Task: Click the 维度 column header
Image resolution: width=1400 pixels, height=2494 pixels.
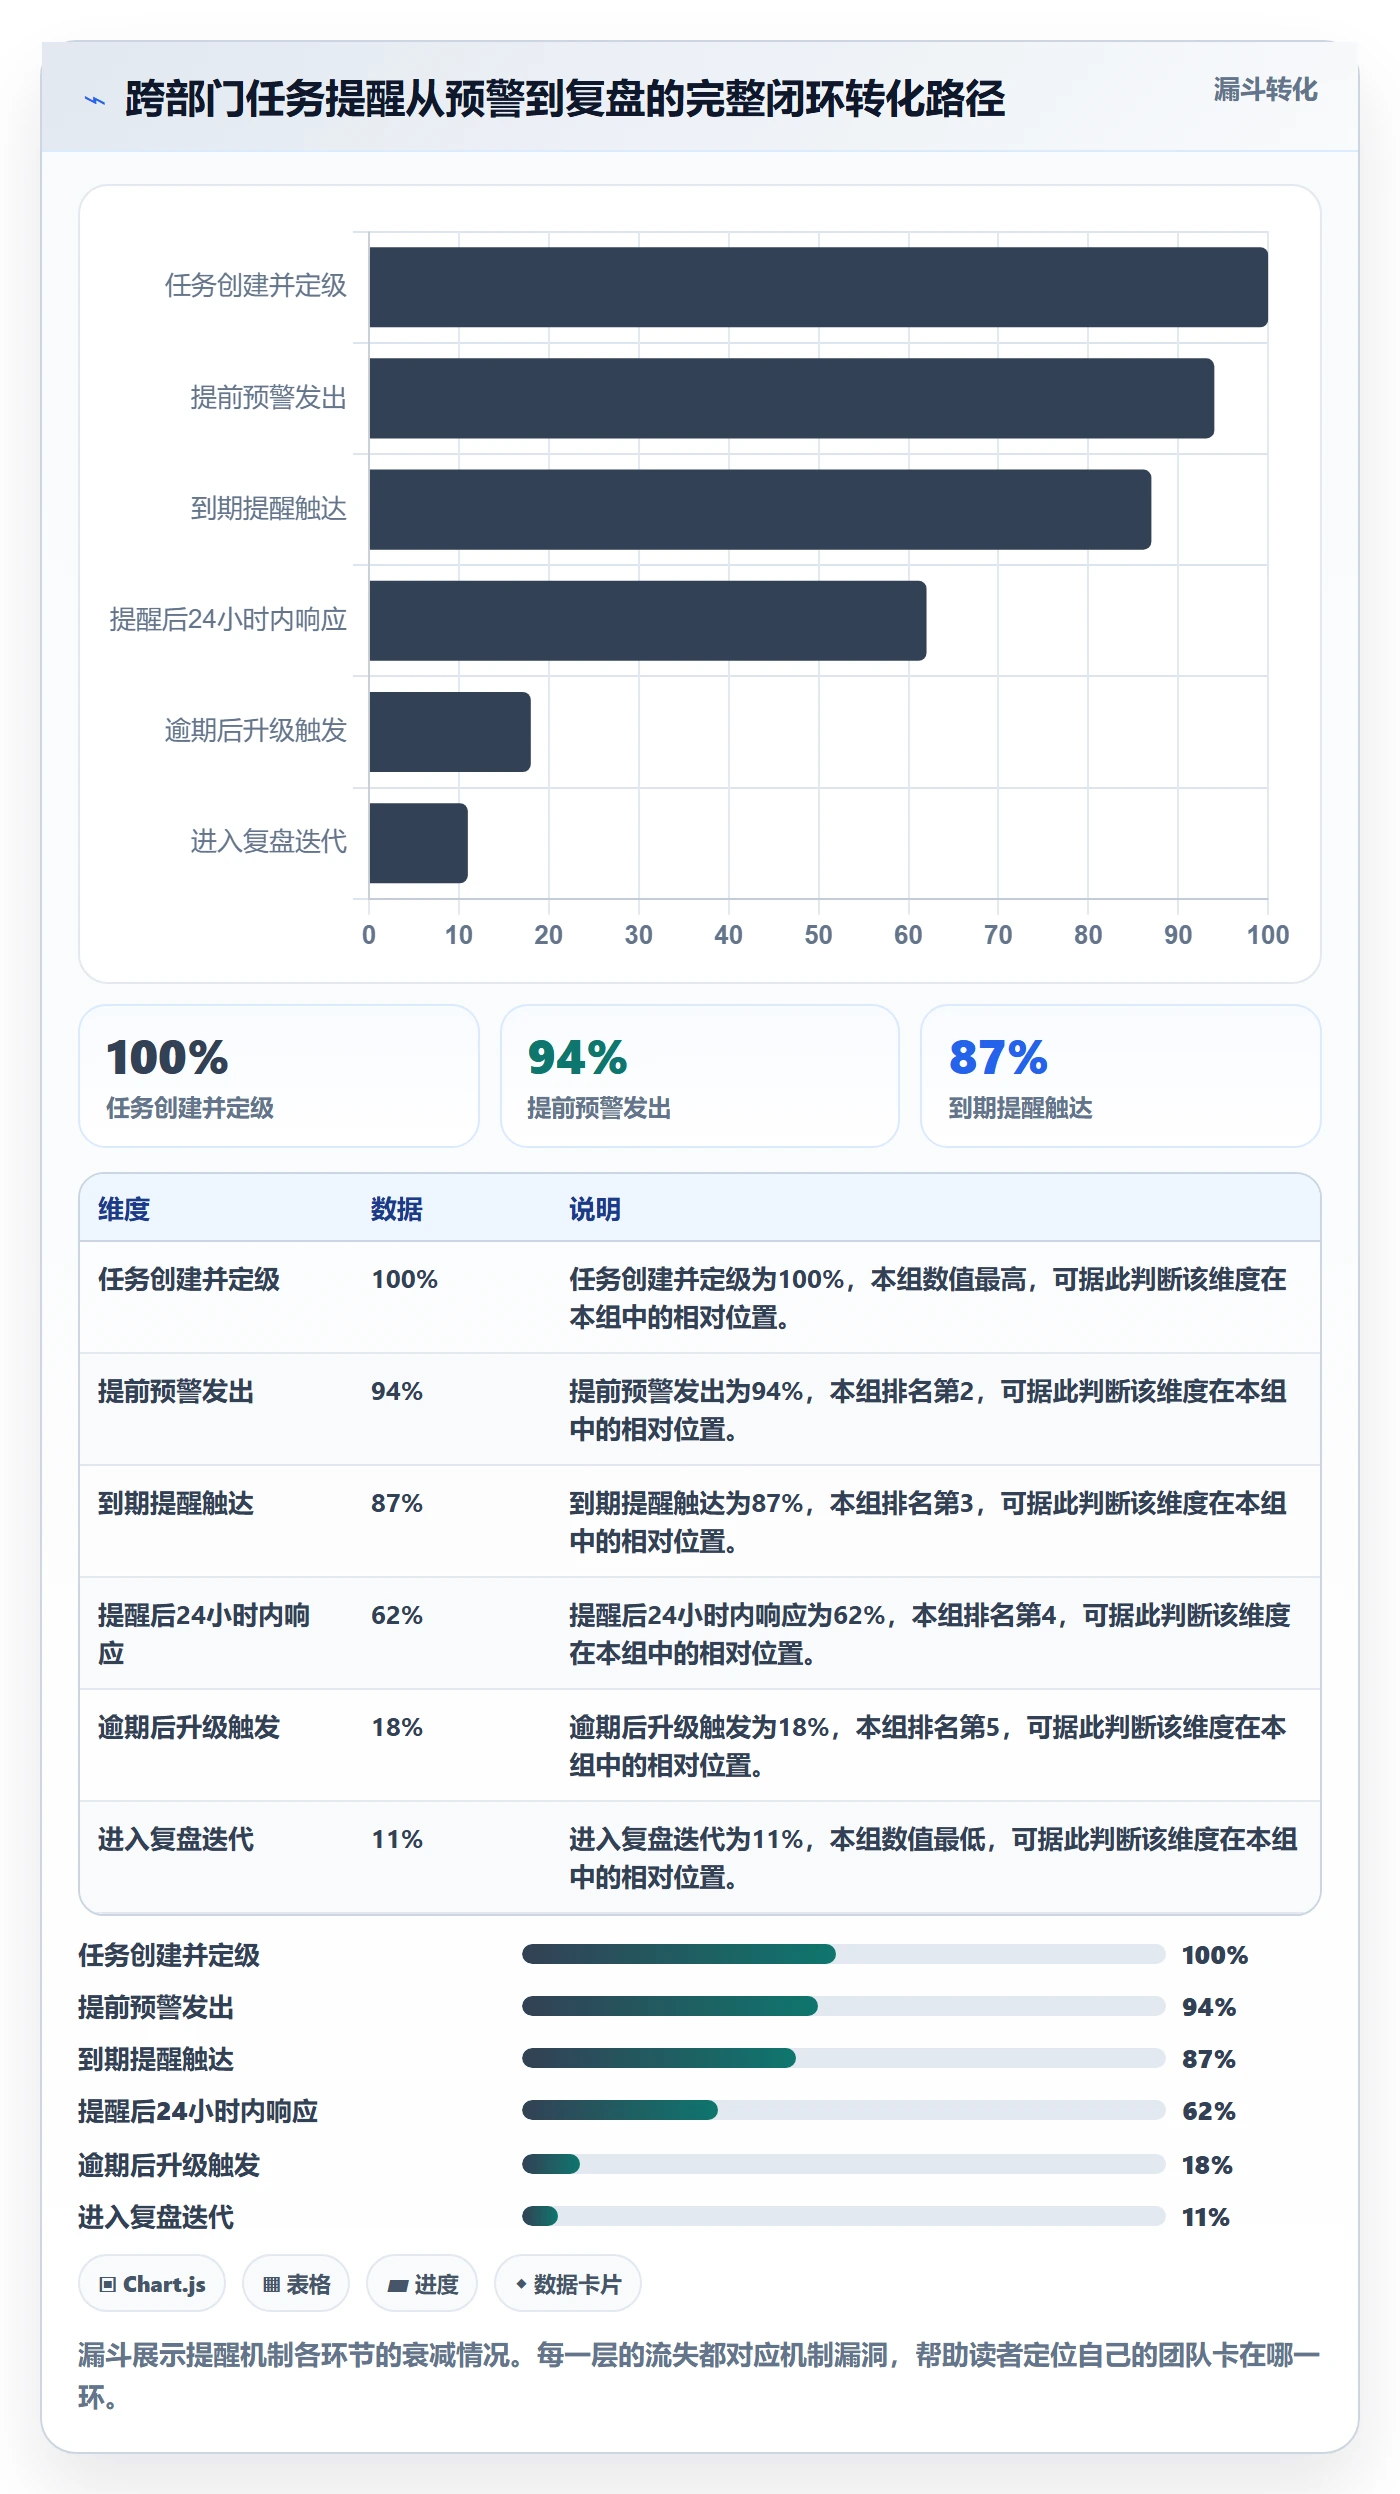Action: (124, 1209)
